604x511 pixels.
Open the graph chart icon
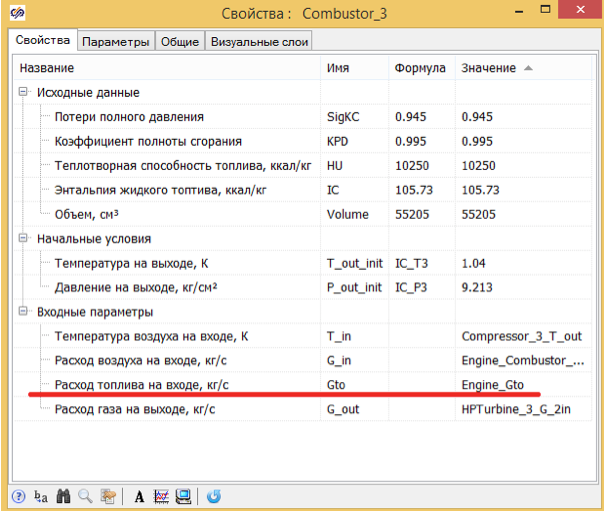pyautogui.click(x=161, y=496)
